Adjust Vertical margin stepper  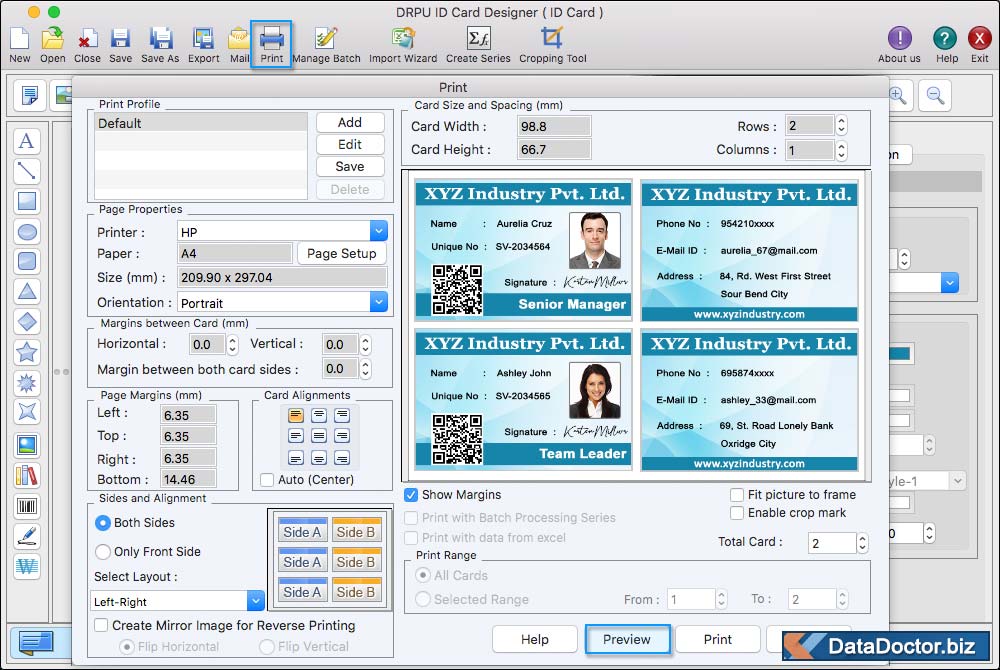365,345
